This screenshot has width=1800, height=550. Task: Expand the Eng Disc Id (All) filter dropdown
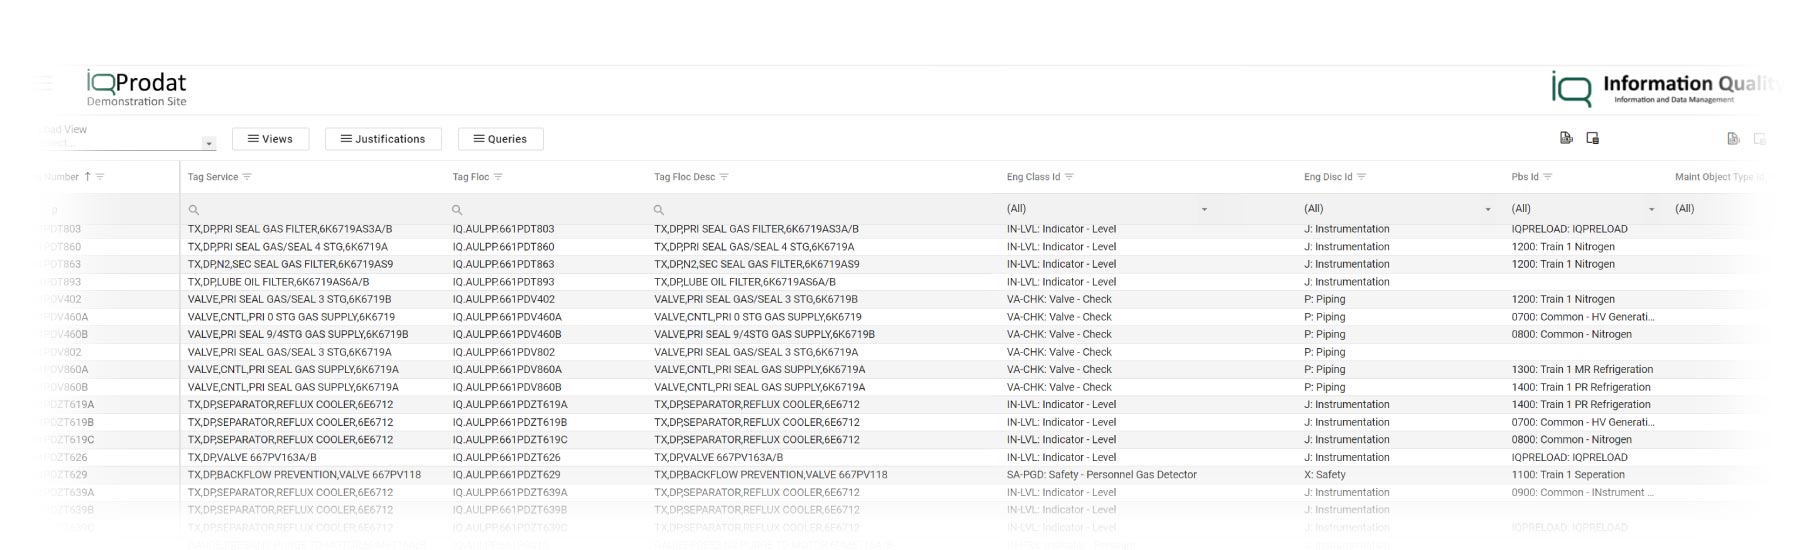click(1488, 209)
